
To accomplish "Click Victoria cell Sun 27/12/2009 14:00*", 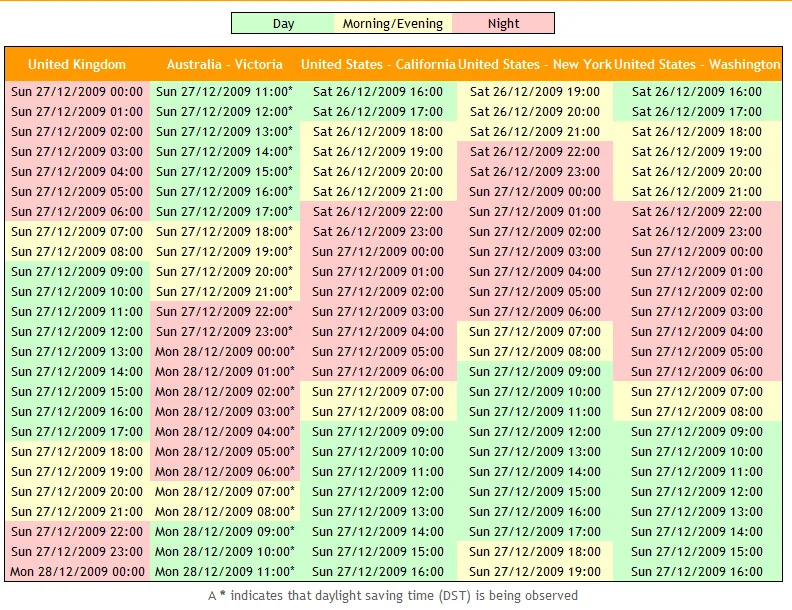I will (x=225, y=151).
